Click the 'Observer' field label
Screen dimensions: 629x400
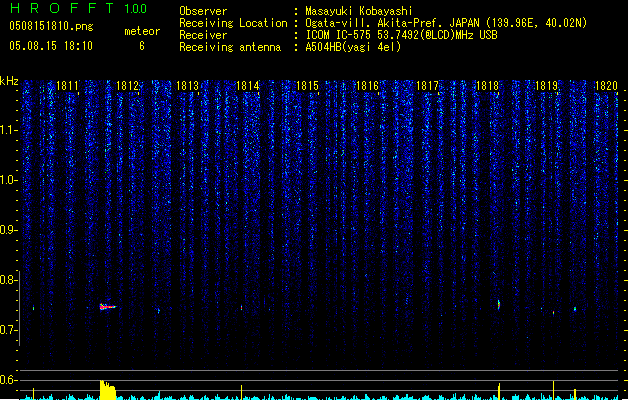[x=203, y=11]
